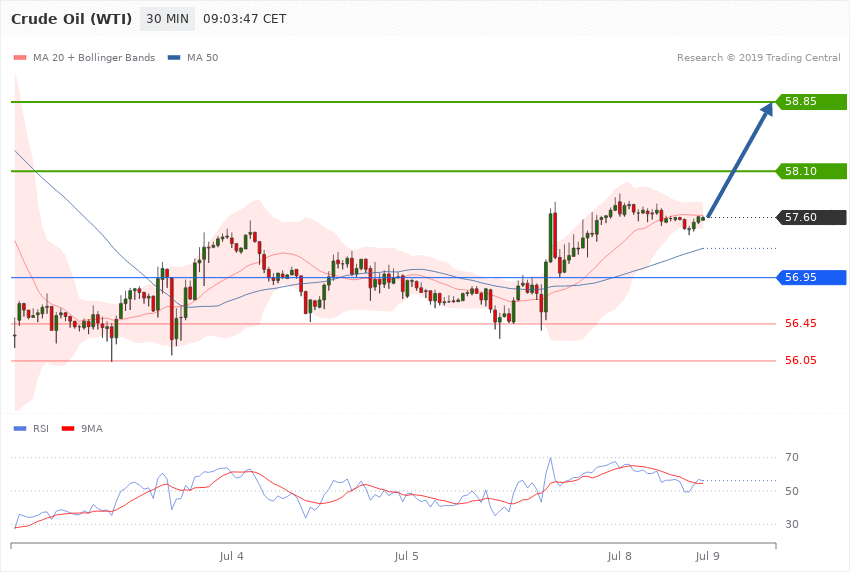Screen dimensions: 850x576
Task: Click the Jul 8 date axis label
Action: tap(620, 556)
